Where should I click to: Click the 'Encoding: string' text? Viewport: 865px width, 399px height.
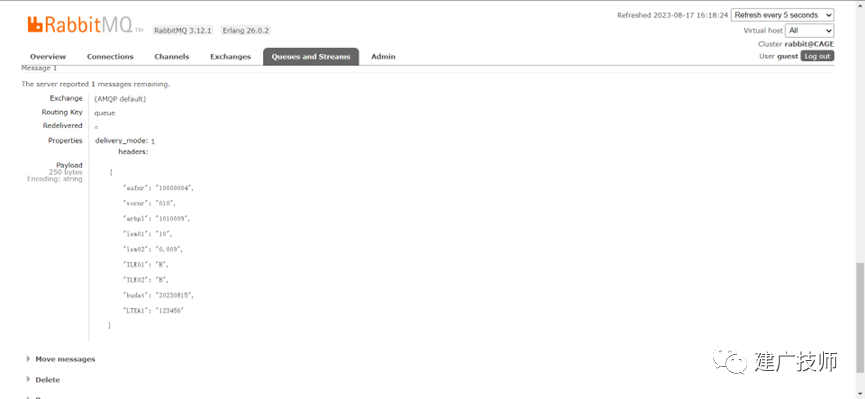pyautogui.click(x=55, y=179)
